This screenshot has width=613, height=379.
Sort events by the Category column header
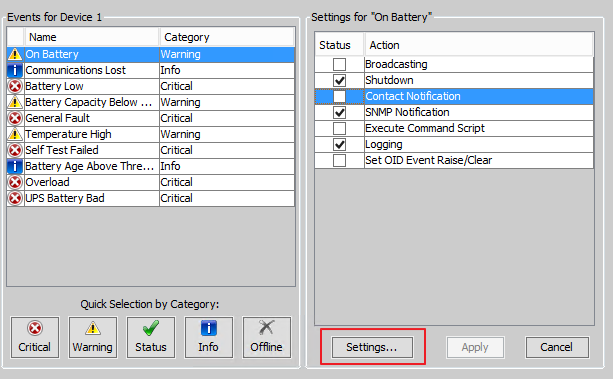point(227,37)
